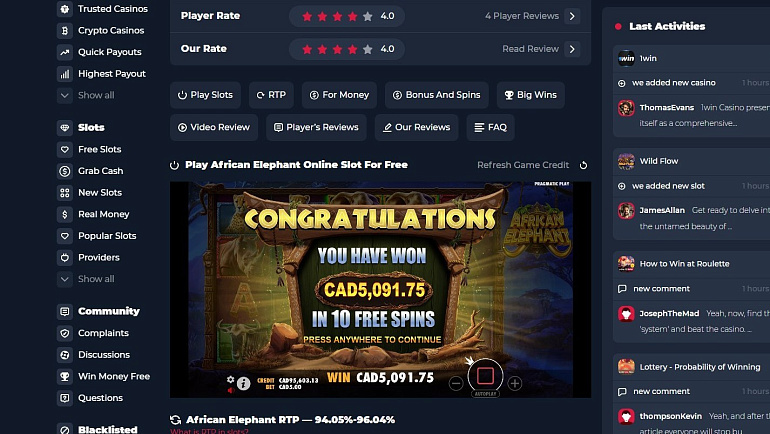770x434 pixels.
Task: Open the Big Wins section
Action: tap(530, 95)
